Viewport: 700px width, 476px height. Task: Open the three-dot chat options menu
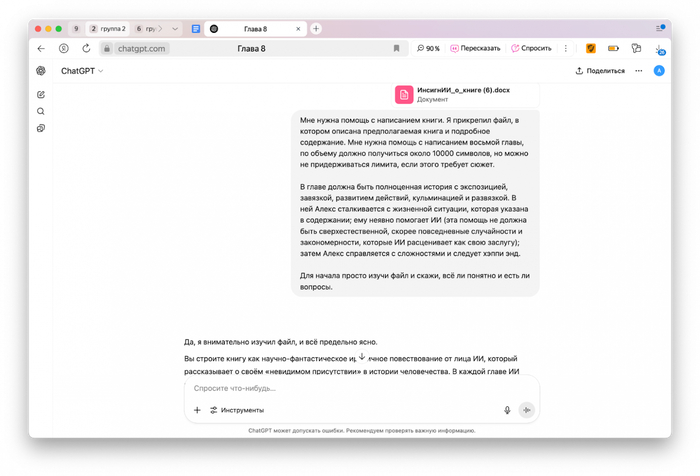(639, 71)
